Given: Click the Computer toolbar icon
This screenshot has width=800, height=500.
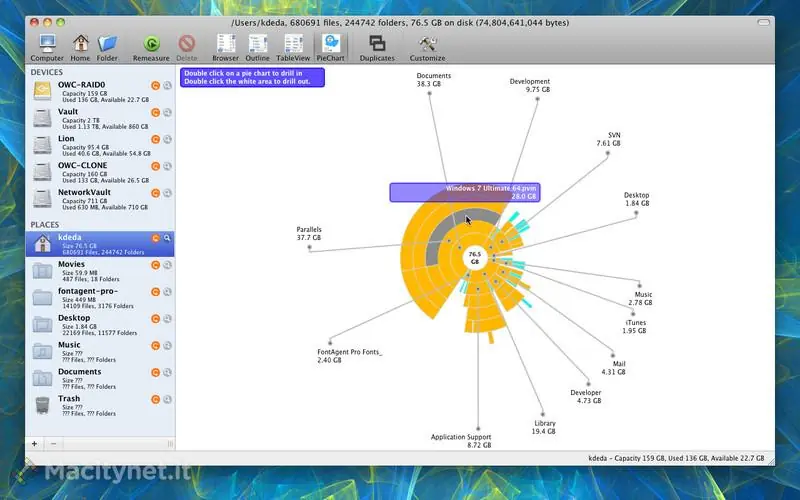Looking at the screenshot, I should click(x=46, y=44).
